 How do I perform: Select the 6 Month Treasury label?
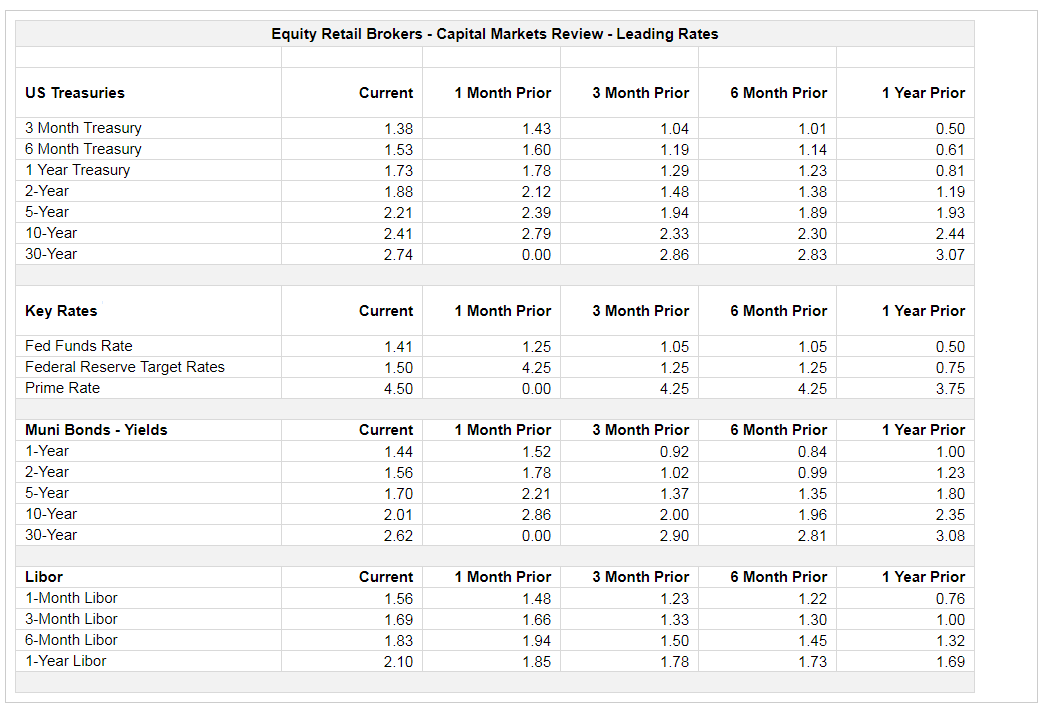[83, 149]
